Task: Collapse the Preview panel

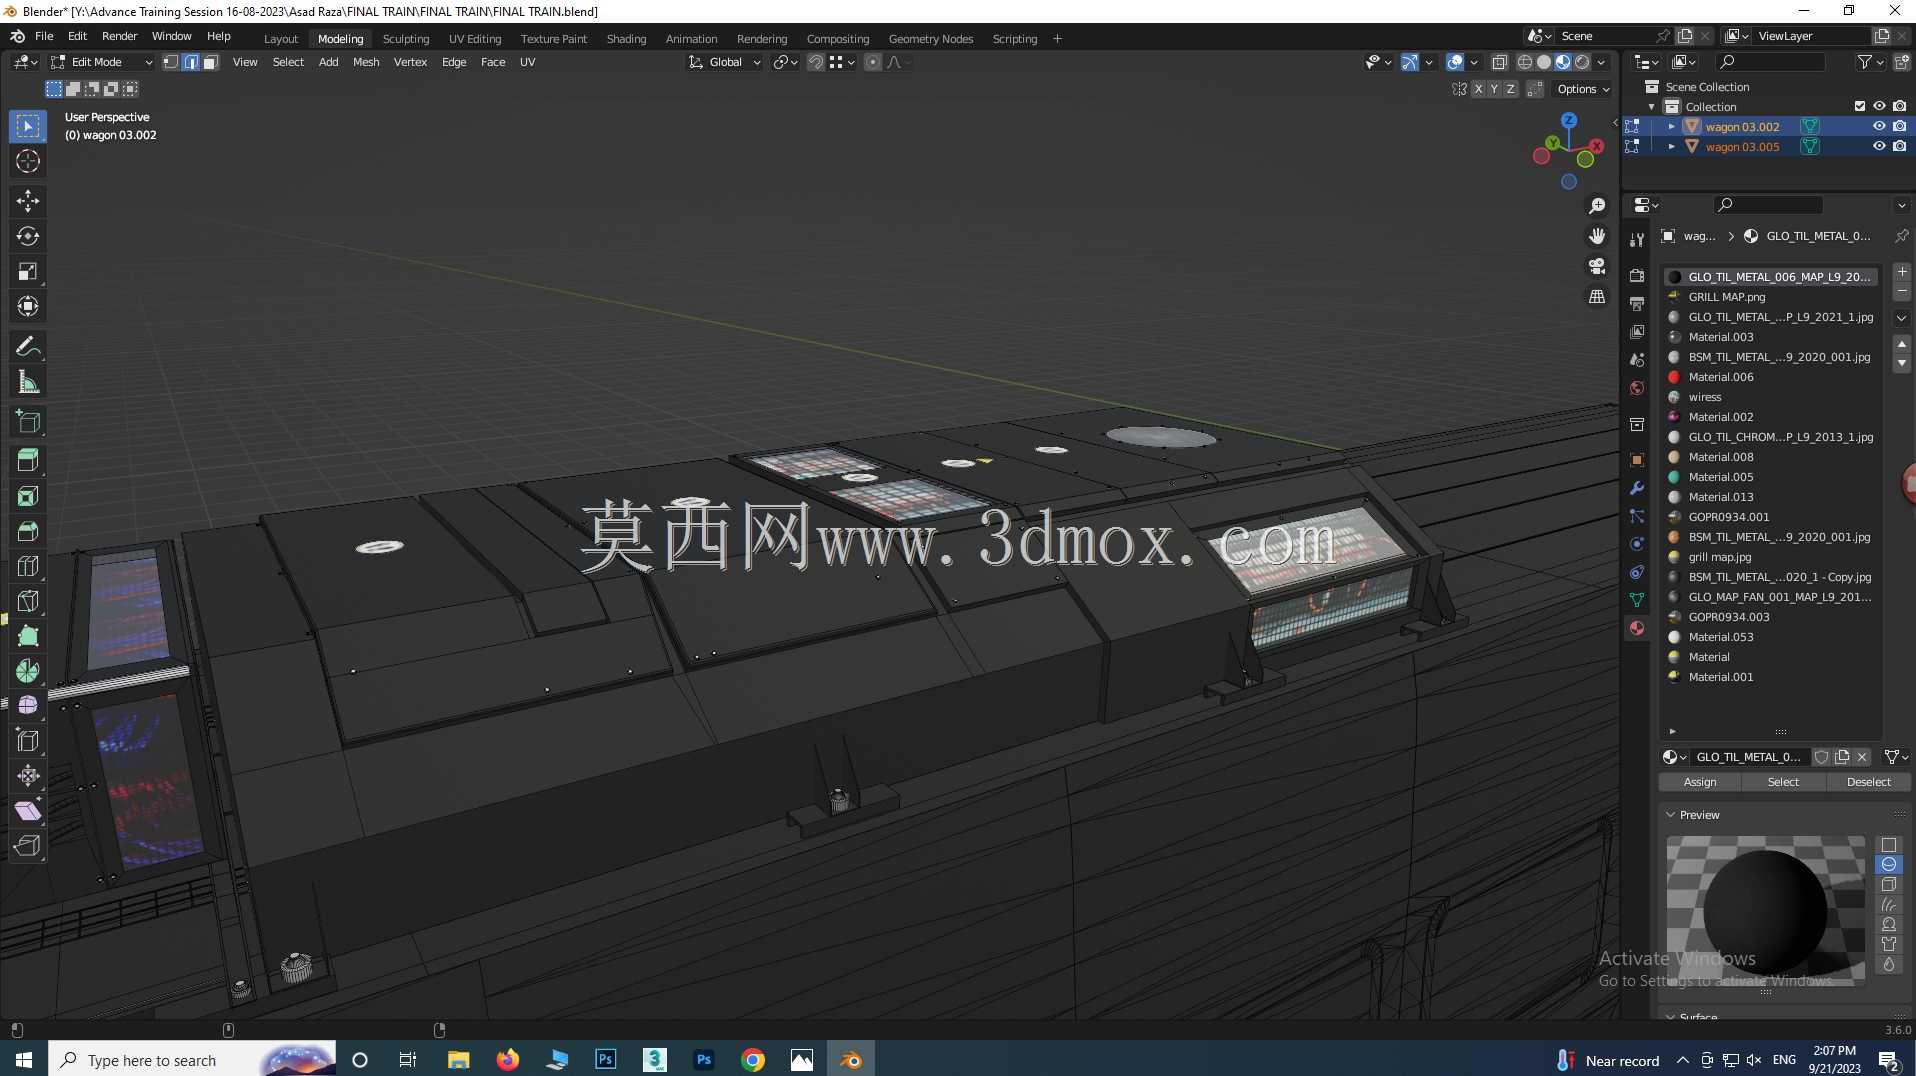Action: (x=1670, y=815)
